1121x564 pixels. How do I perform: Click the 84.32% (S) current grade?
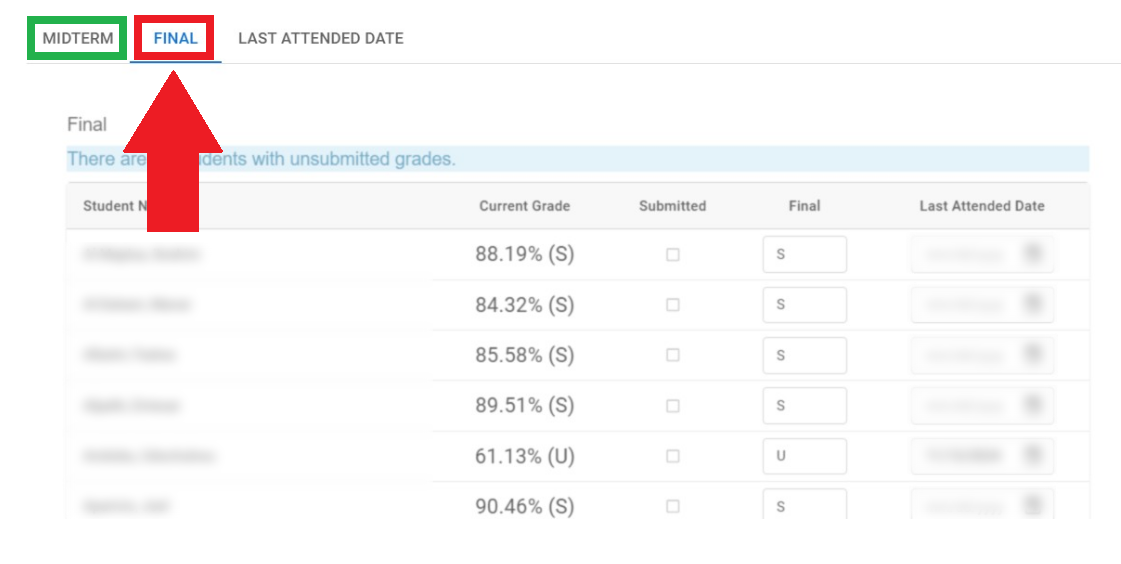pyautogui.click(x=525, y=305)
